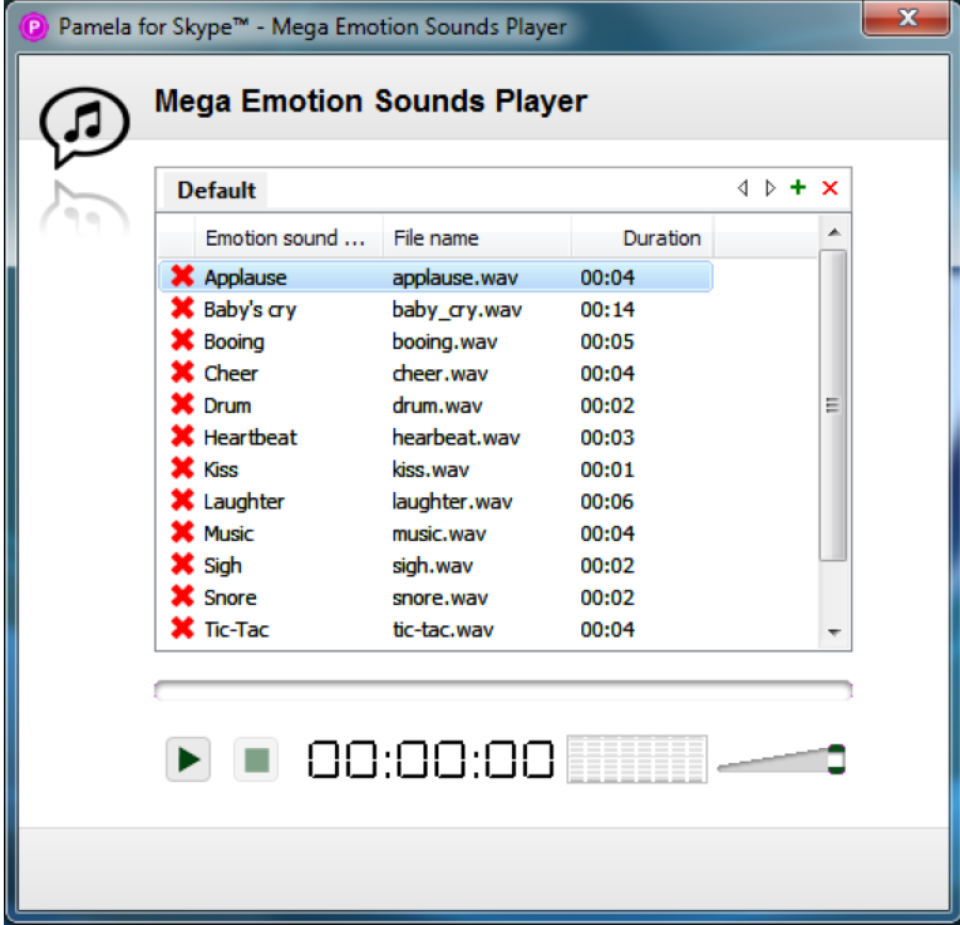Click the red X icon beside Heartbeat
The image size is (960, 925).
coord(182,436)
